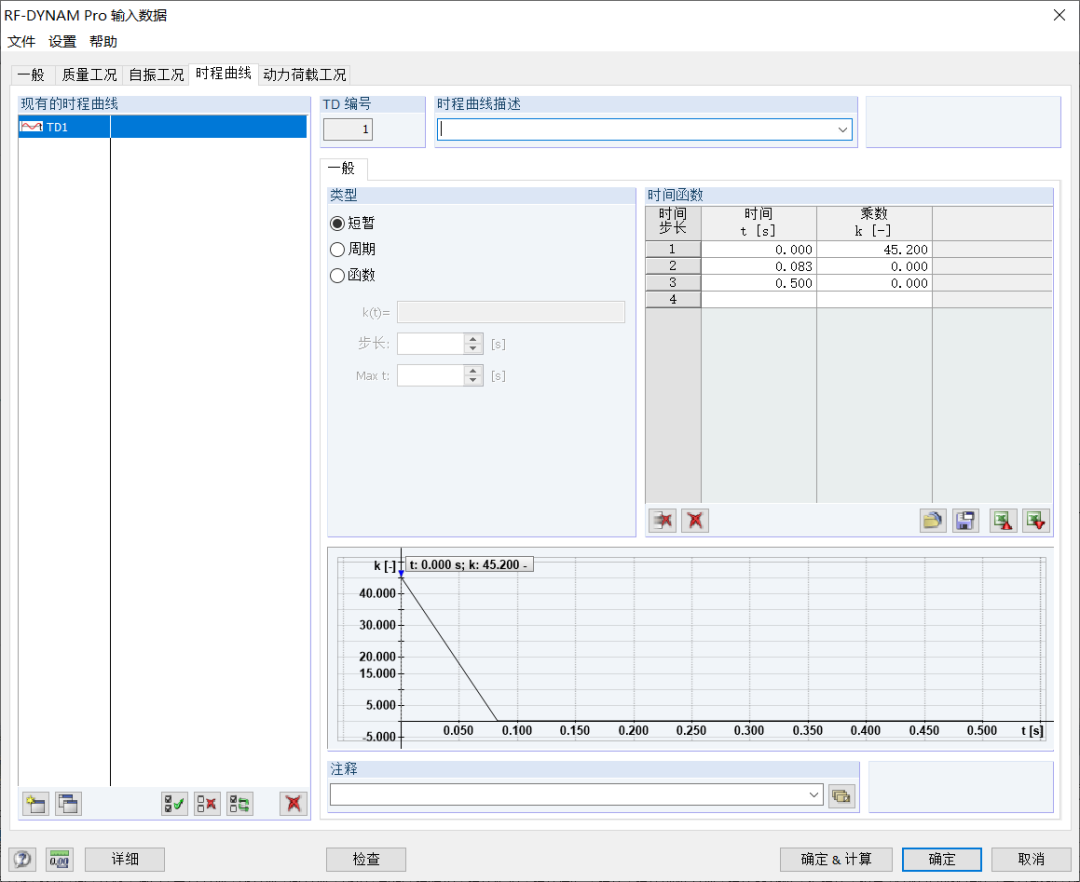Click the deselect all icon in list toolbar
This screenshot has width=1080, height=882.
tap(207, 804)
